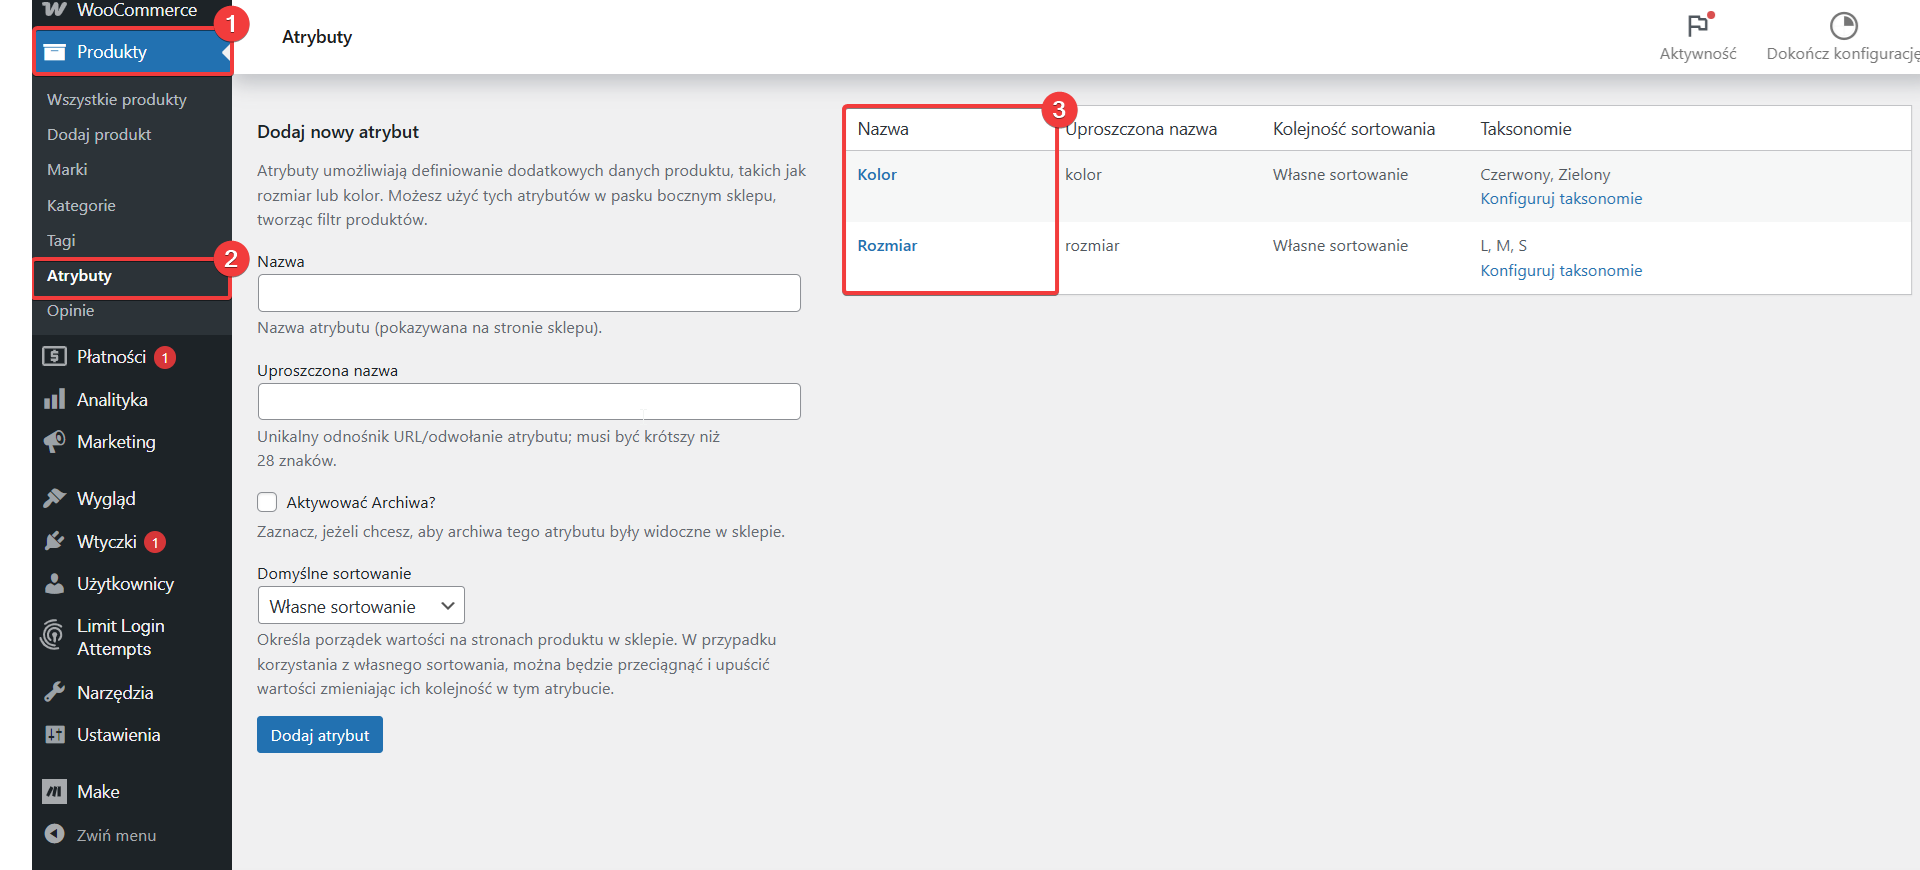Enable the Aktywować Archiwa checkbox

tap(267, 502)
